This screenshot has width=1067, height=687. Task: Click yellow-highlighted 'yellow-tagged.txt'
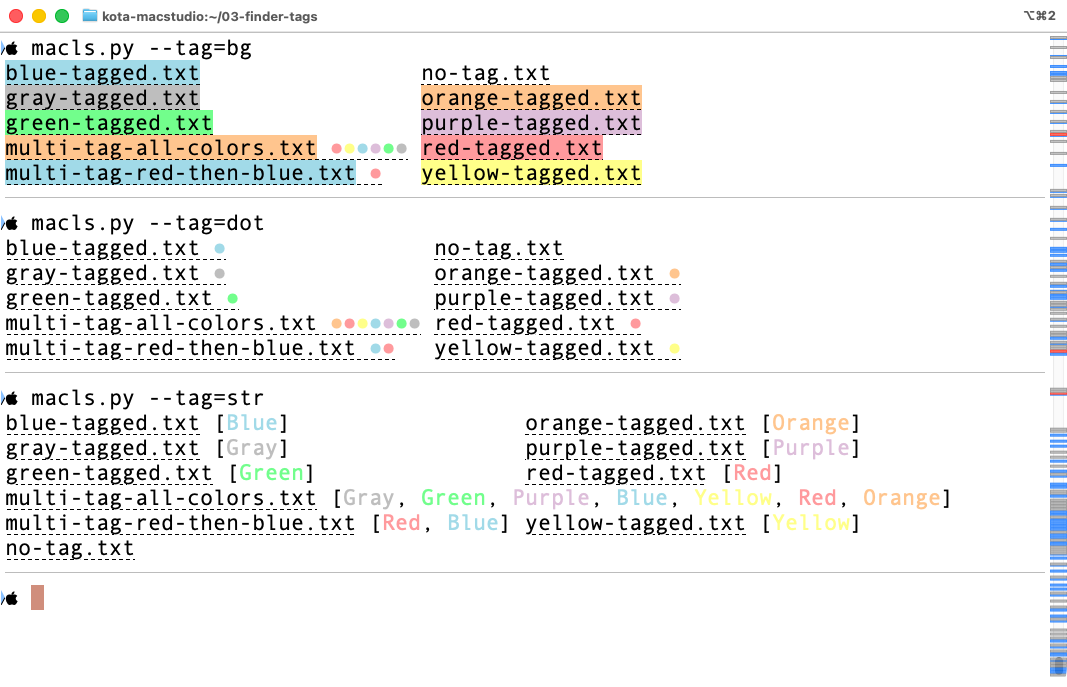coord(531,173)
